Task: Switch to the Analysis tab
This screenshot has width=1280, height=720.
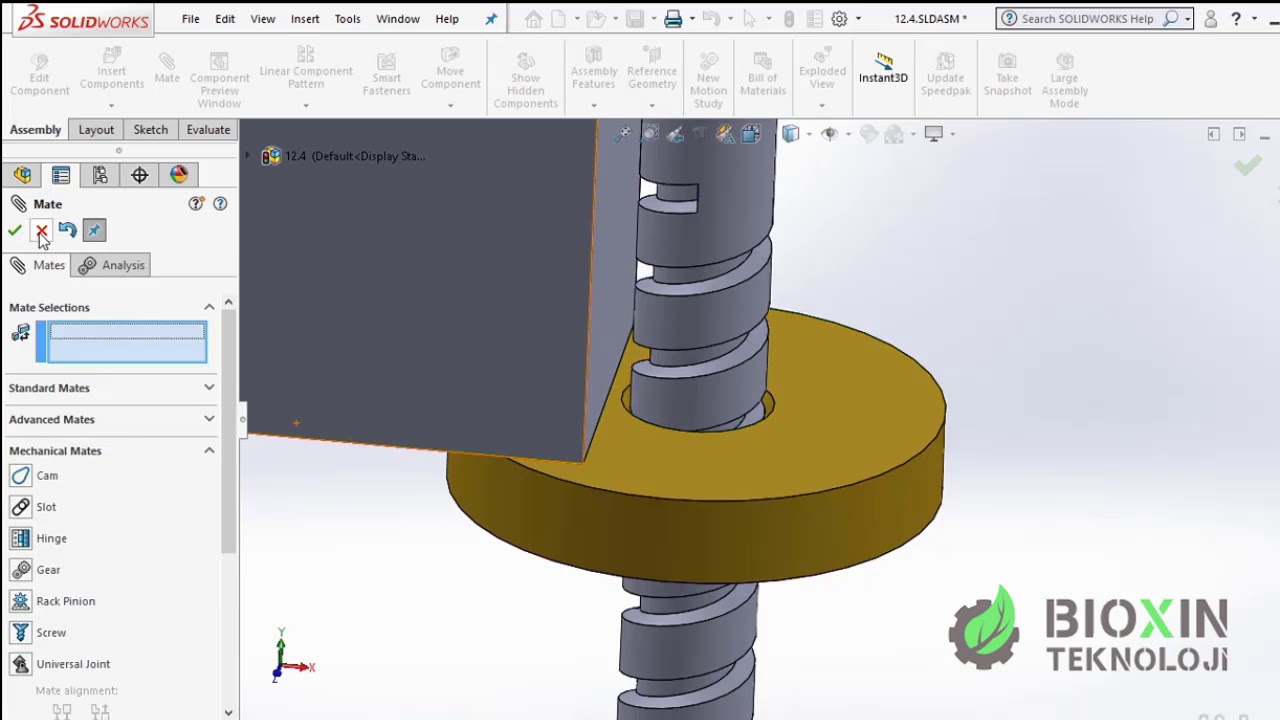Action: tap(112, 265)
